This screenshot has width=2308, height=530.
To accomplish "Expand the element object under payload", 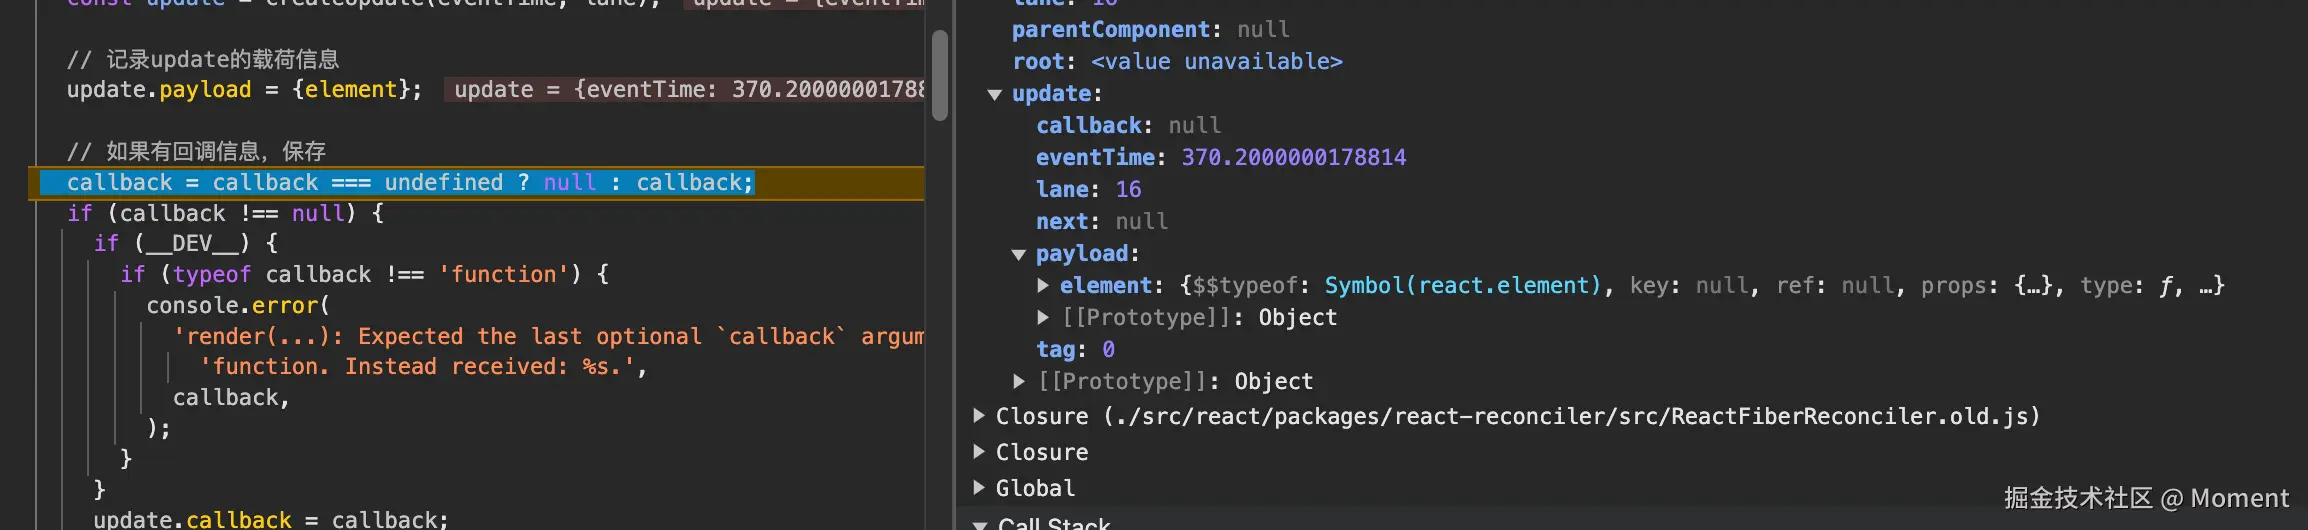I will pos(1043,286).
